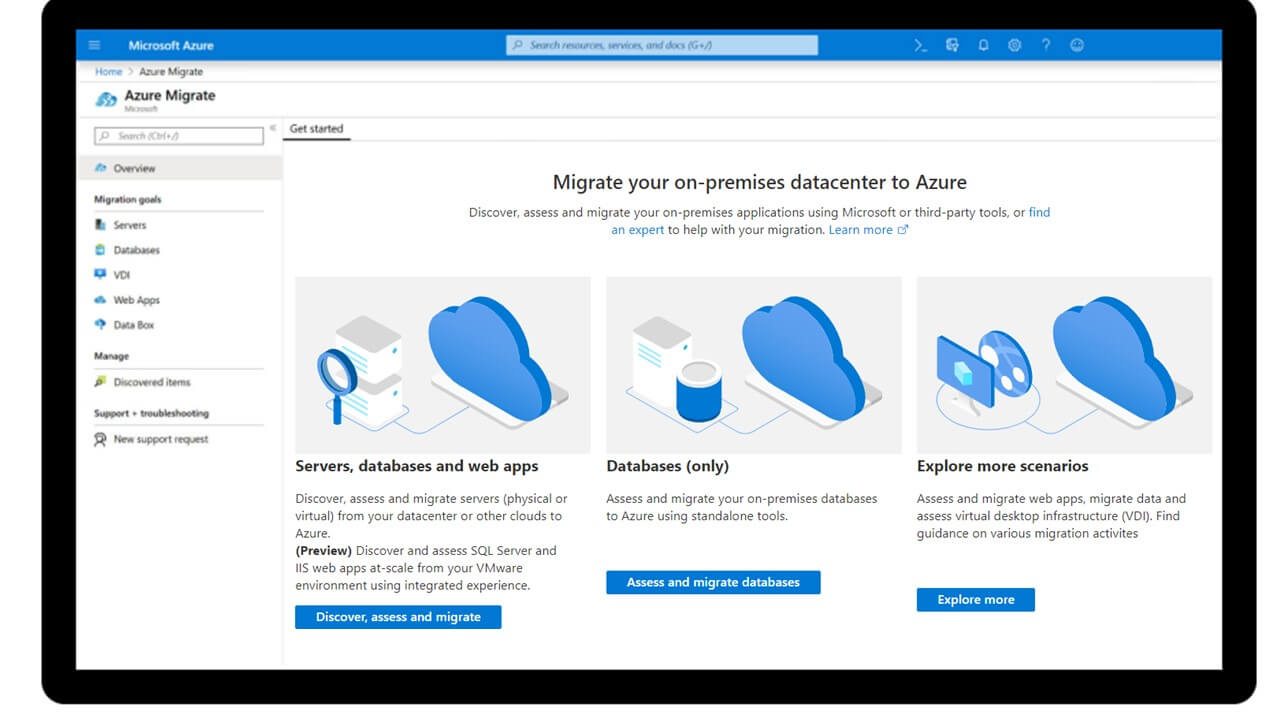Show notifications bell

point(983,45)
